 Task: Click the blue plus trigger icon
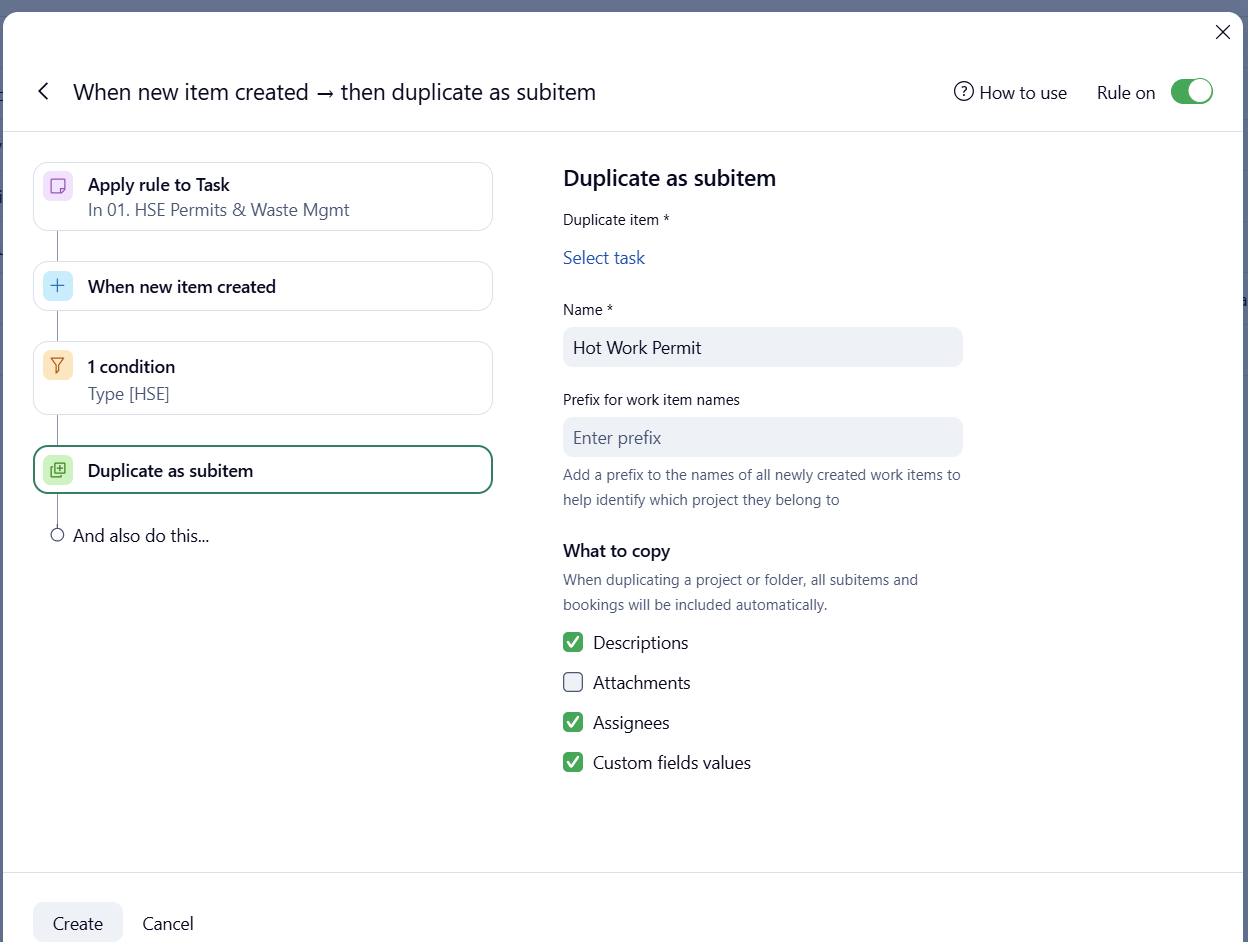pos(58,286)
